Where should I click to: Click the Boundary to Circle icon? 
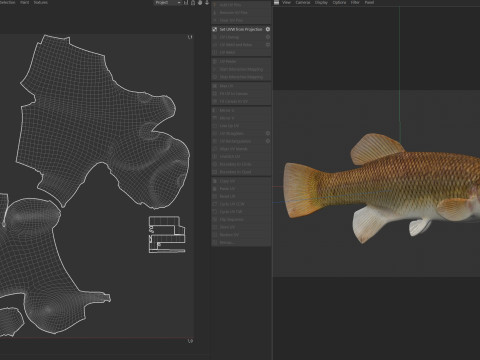pos(215,164)
